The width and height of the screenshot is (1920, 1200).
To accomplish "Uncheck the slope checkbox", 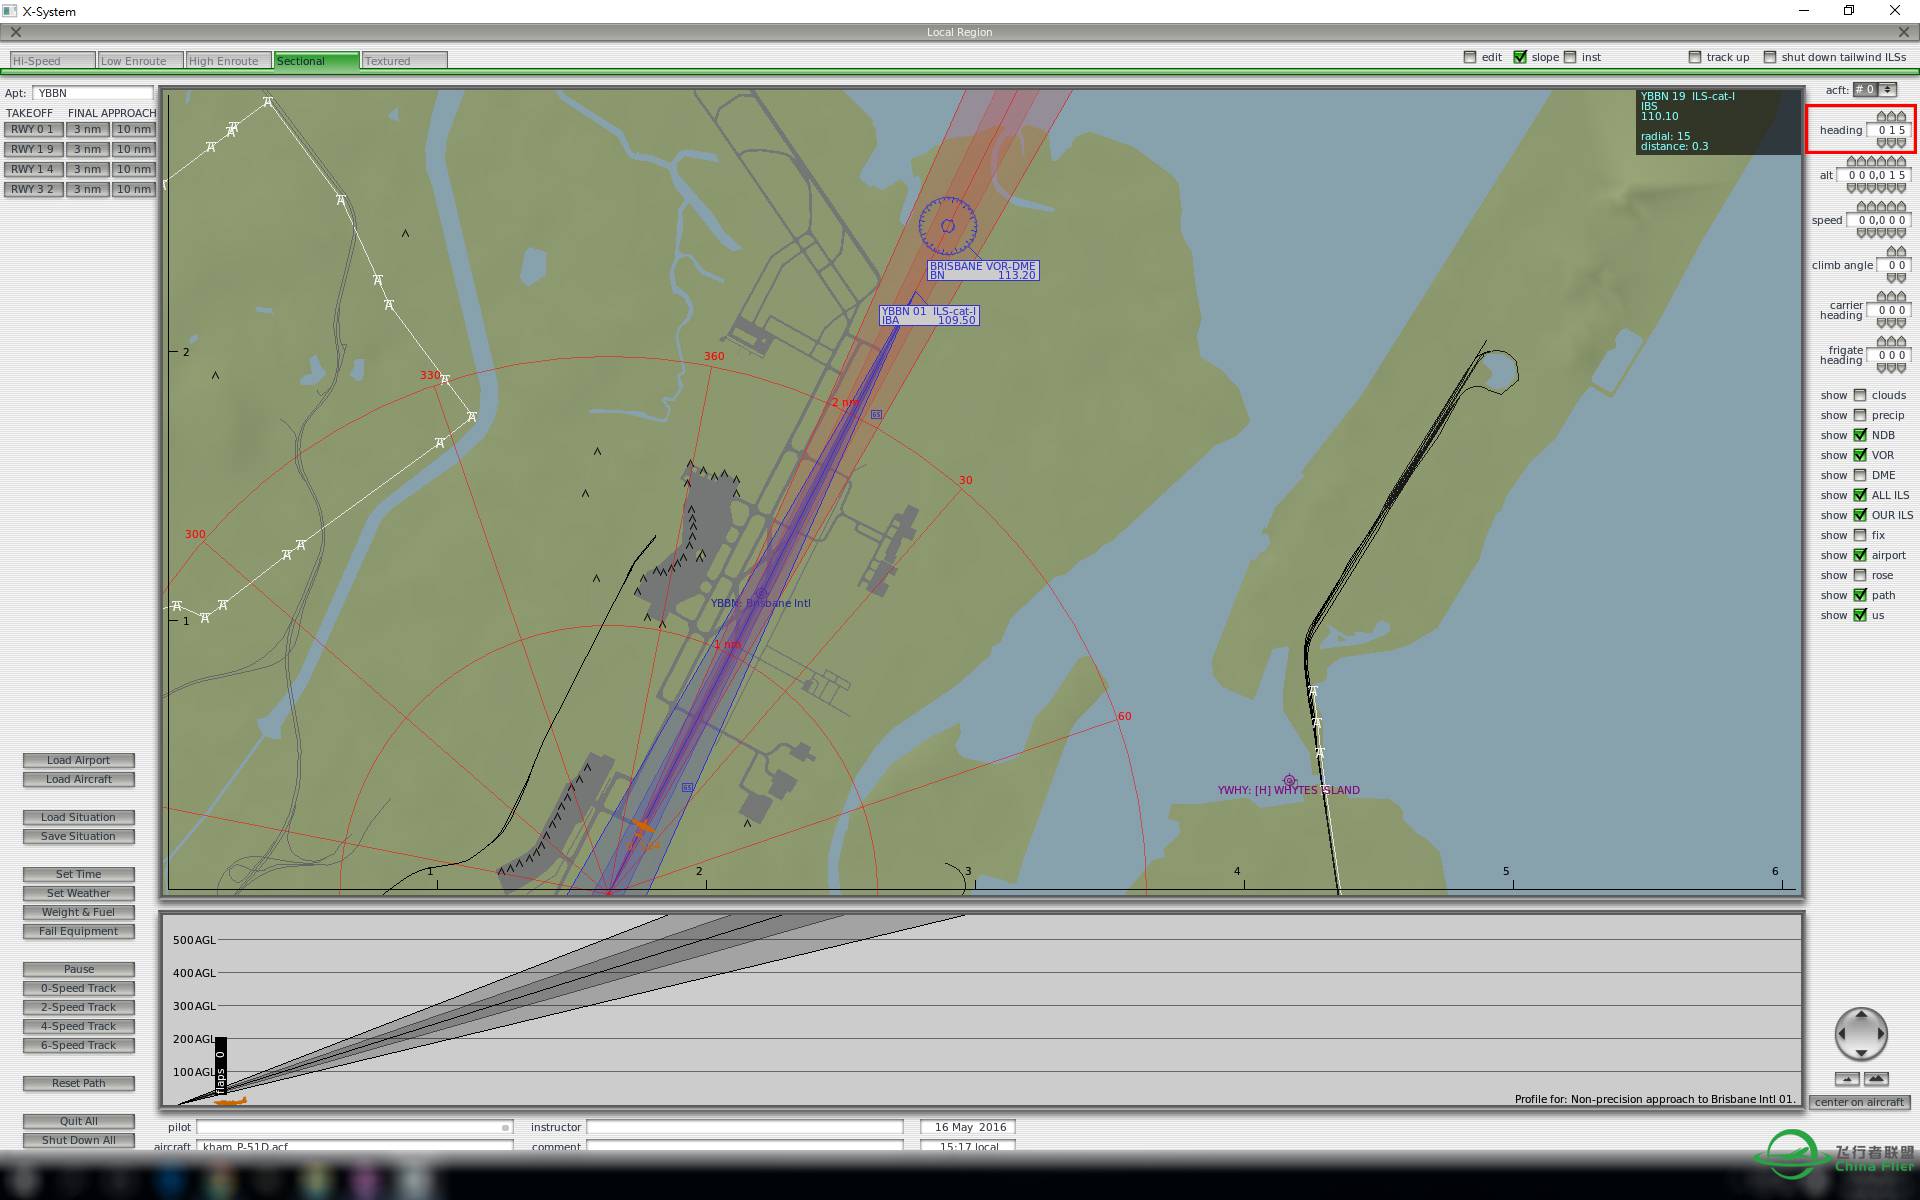I will click(x=1520, y=57).
